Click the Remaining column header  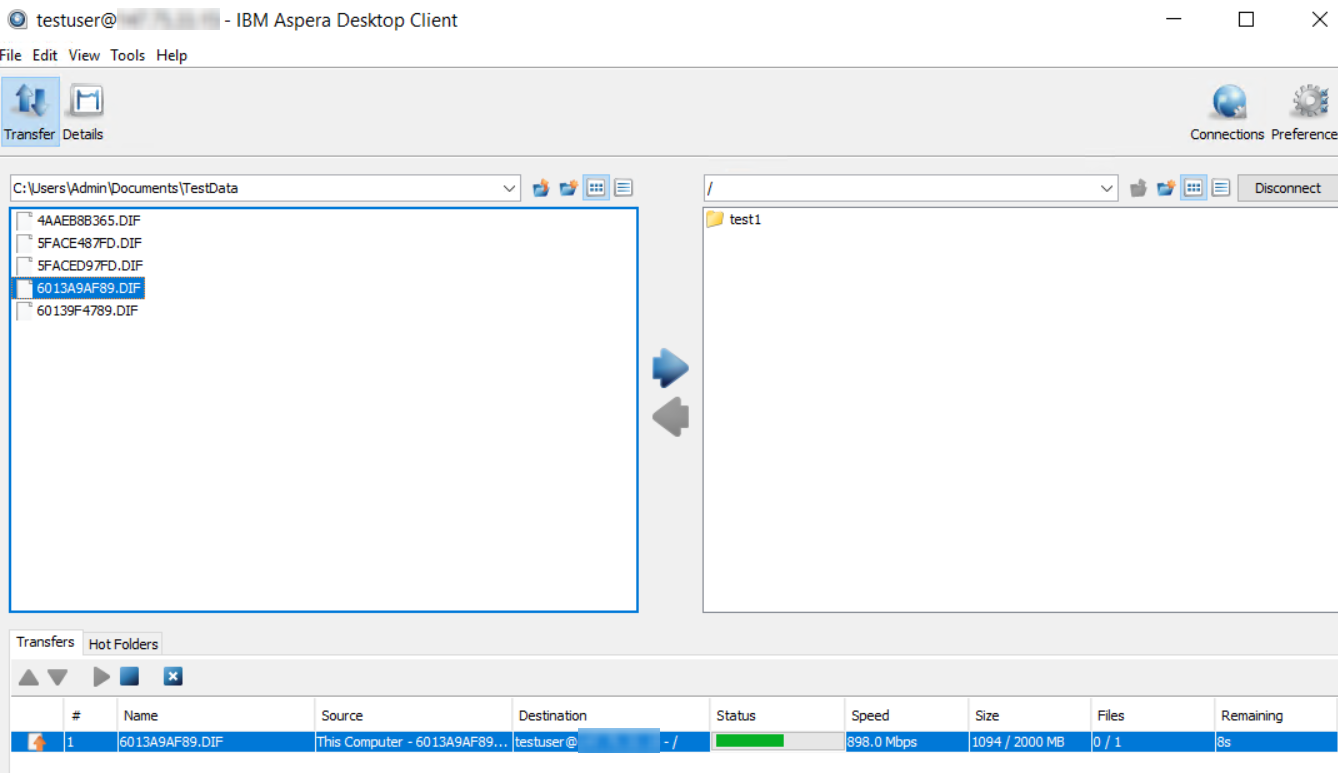tap(1276, 715)
